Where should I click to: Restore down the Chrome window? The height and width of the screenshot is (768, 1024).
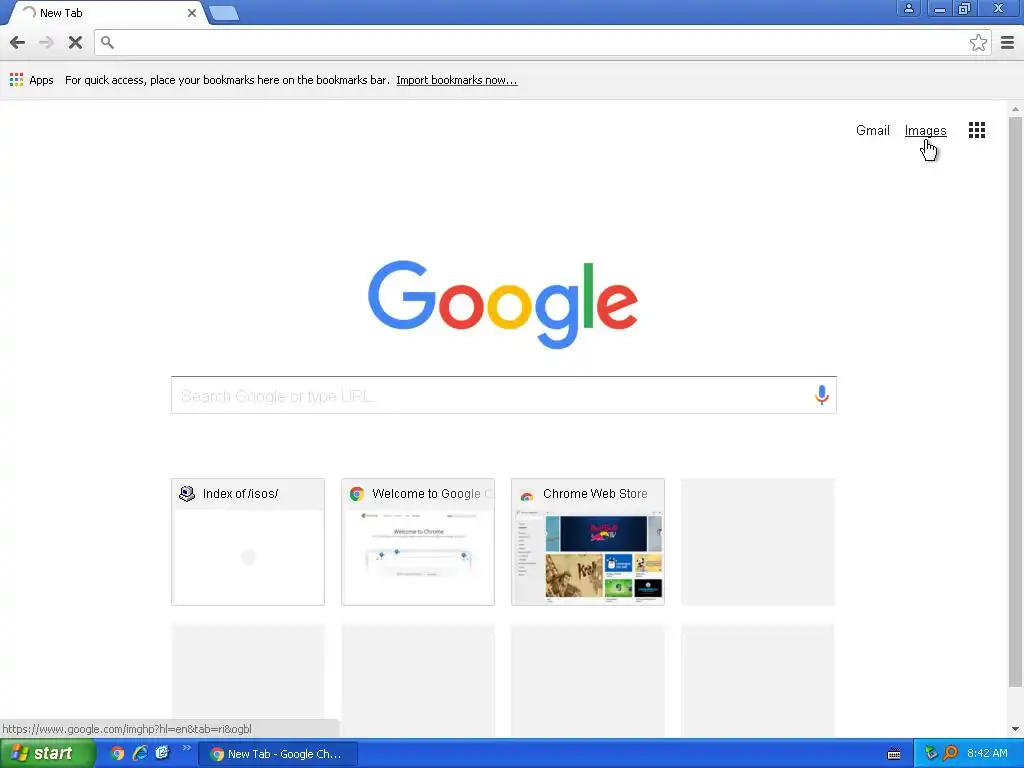tap(964, 8)
